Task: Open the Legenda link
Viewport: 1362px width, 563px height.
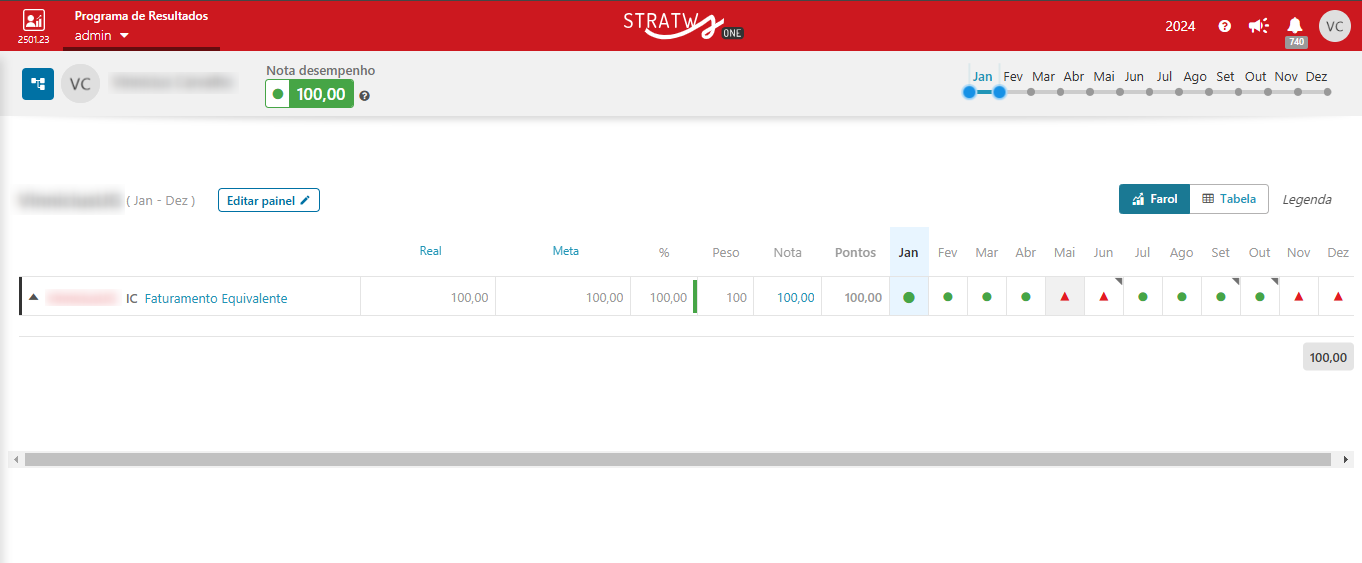Action: [1307, 199]
